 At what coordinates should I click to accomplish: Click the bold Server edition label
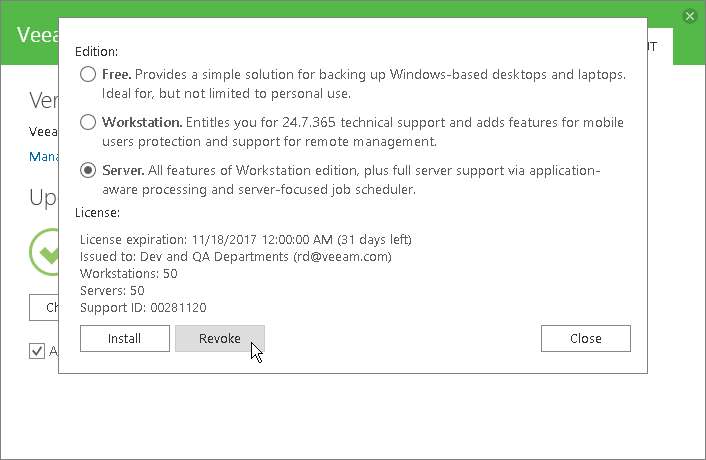click(x=123, y=170)
